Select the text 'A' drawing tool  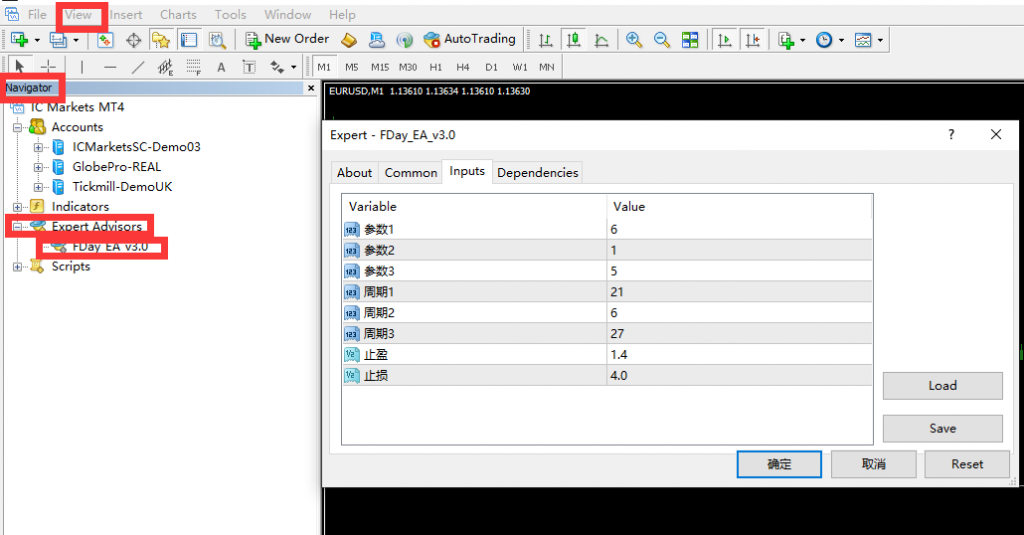pyautogui.click(x=221, y=67)
